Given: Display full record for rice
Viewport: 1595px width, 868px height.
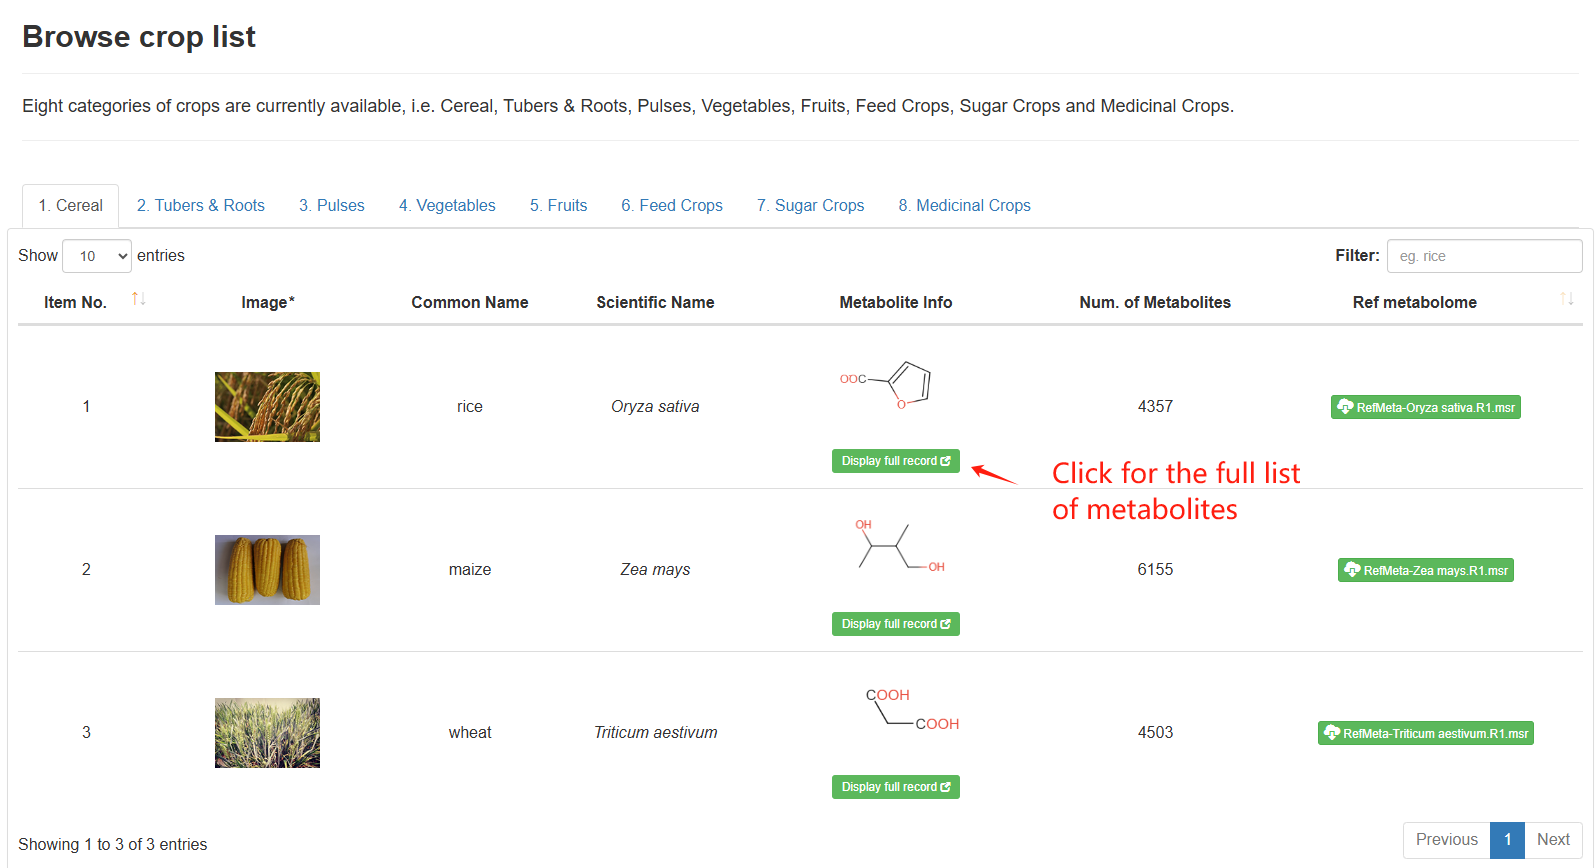Looking at the screenshot, I should pos(896,461).
